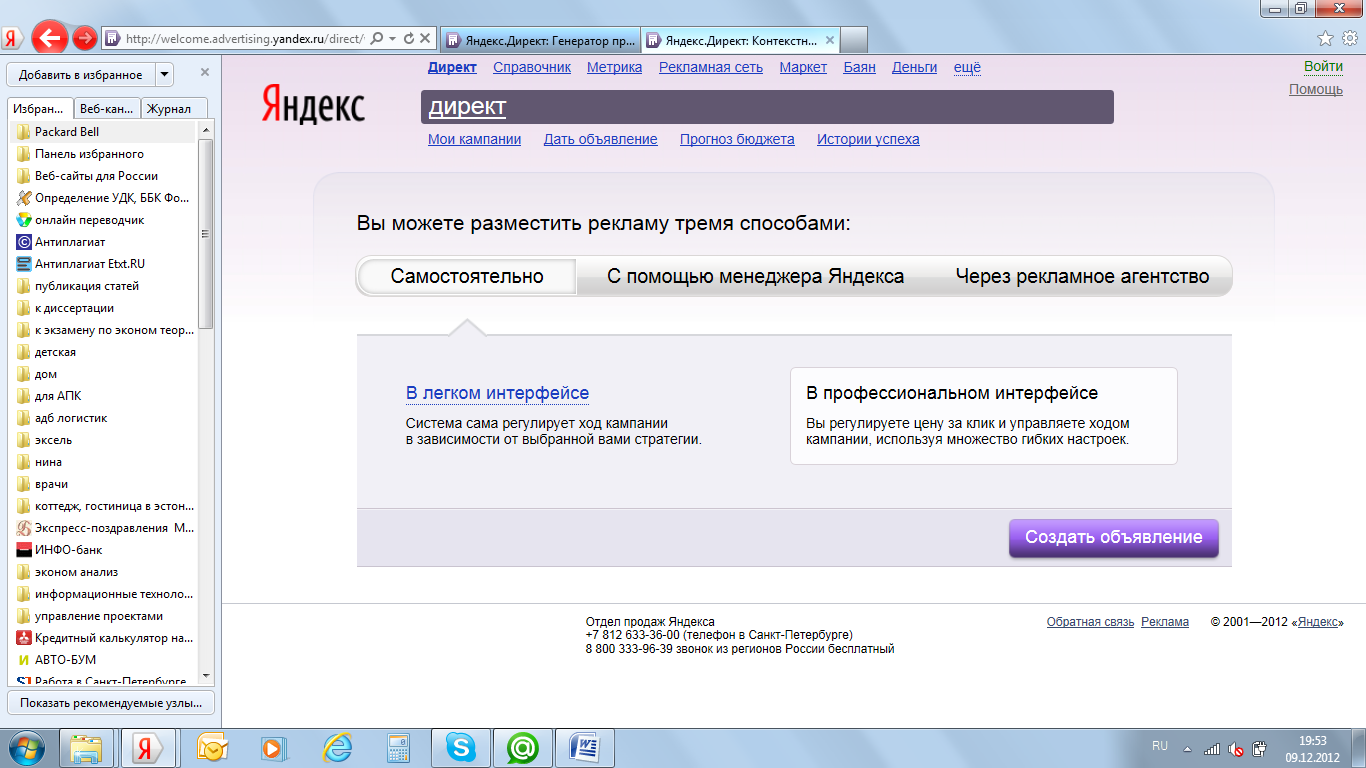The height and width of the screenshot is (768, 1366).
Task: Open Помощь help link
Action: pyautogui.click(x=1316, y=89)
